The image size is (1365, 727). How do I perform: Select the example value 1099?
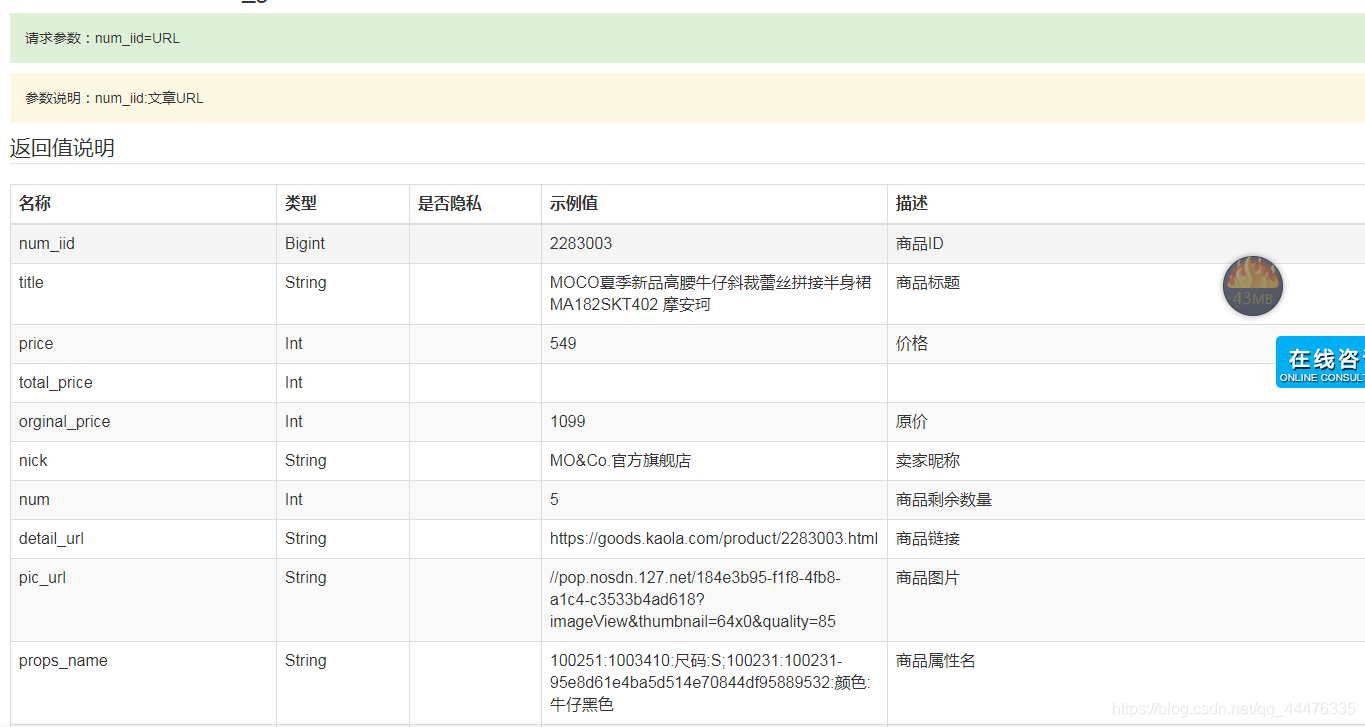pyautogui.click(x=568, y=421)
